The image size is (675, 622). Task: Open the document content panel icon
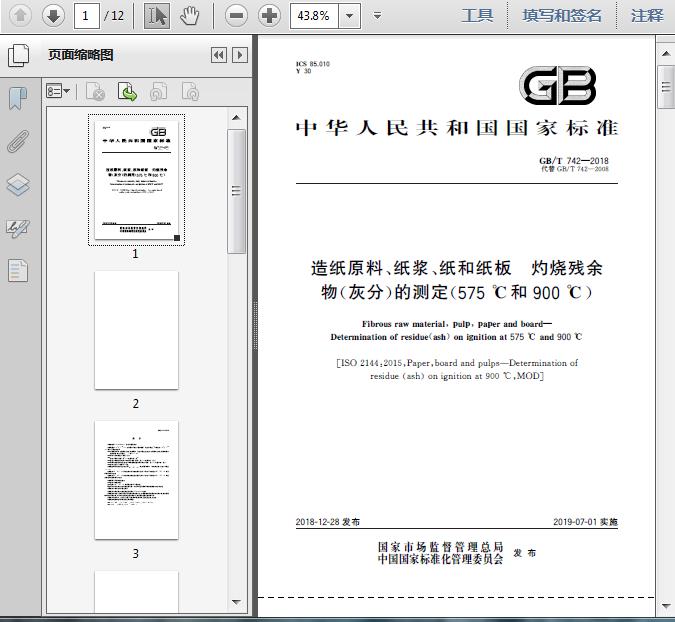click(x=18, y=271)
